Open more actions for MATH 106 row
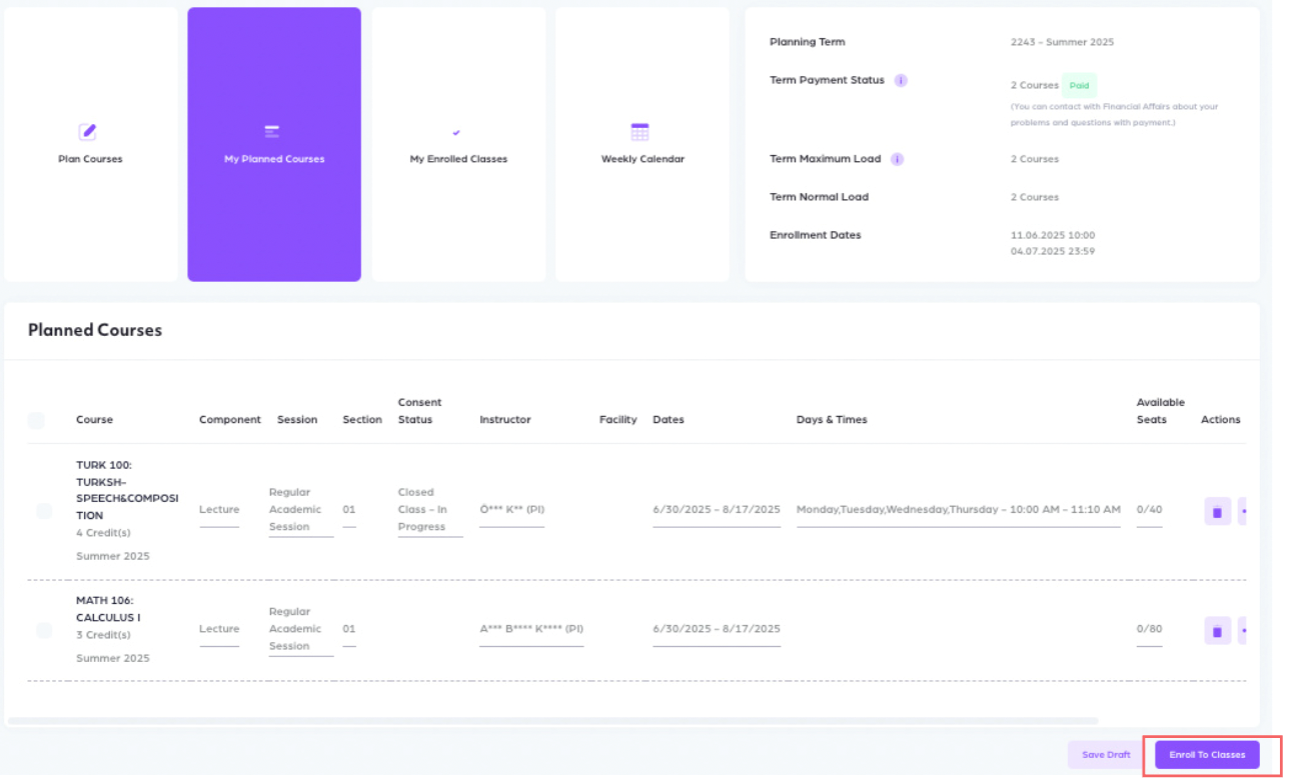This screenshot has width=1292, height=784. (x=1243, y=631)
